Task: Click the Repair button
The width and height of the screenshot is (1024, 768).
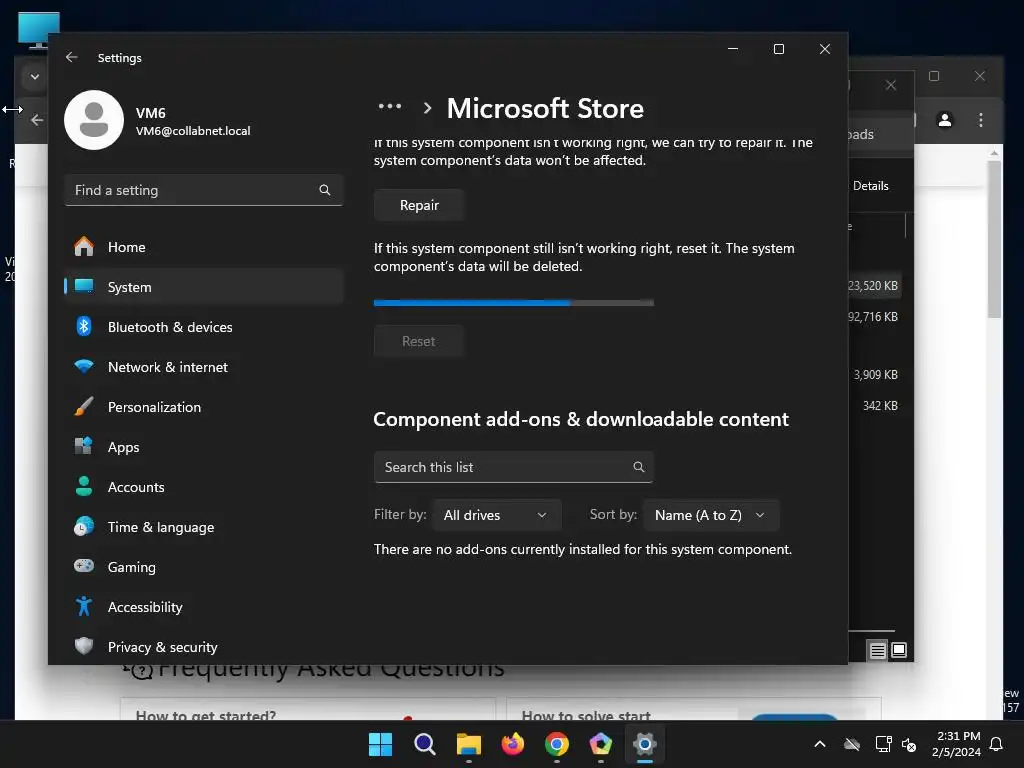Action: pyautogui.click(x=419, y=205)
